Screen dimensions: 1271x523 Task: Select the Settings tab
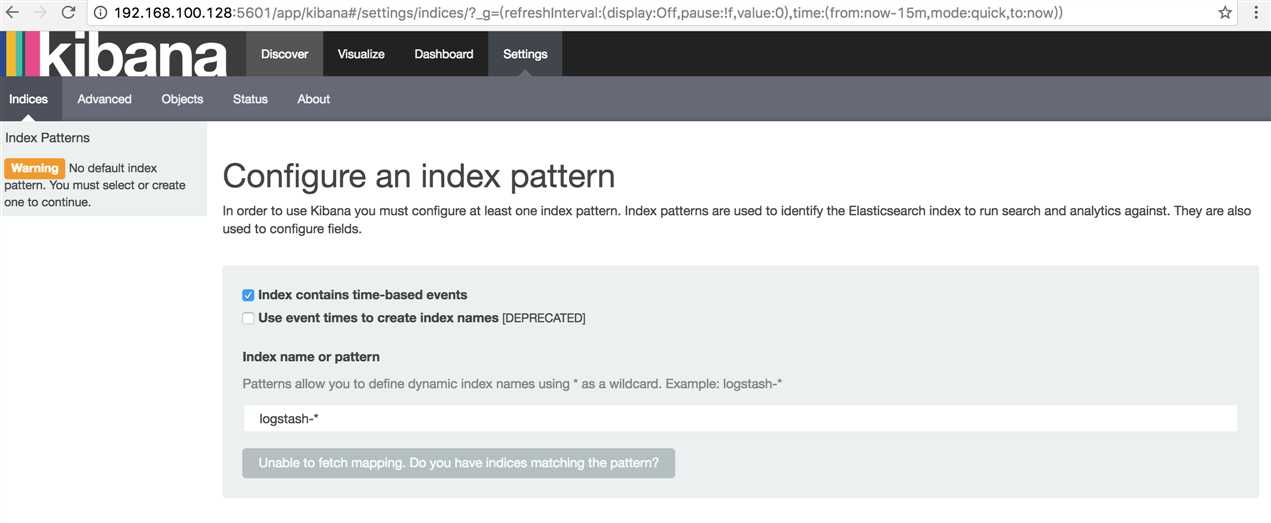(525, 54)
